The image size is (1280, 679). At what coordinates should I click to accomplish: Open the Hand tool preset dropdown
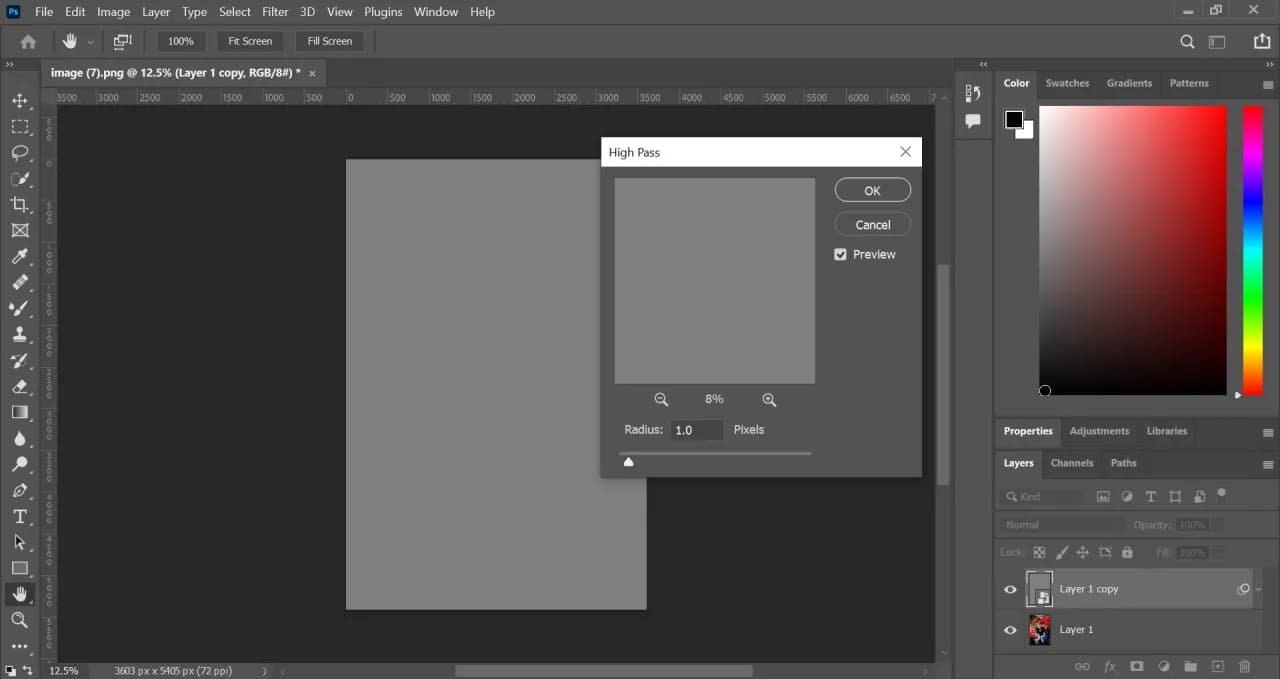point(91,42)
